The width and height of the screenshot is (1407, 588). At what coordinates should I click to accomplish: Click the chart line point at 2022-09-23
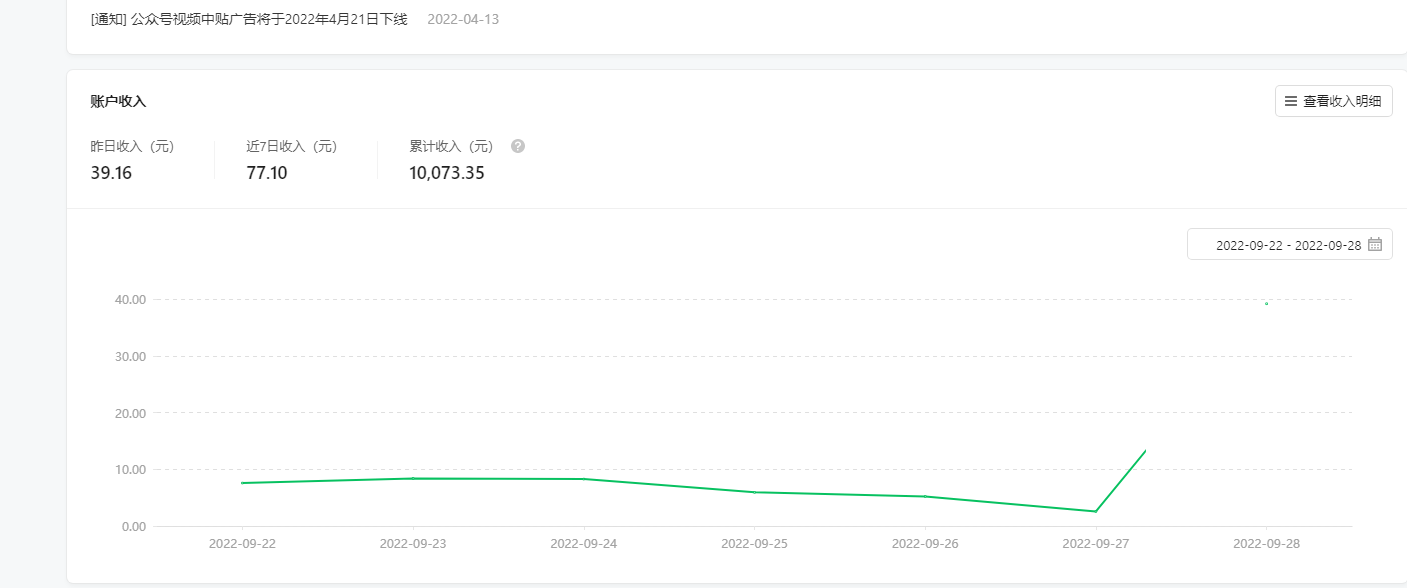coord(413,478)
